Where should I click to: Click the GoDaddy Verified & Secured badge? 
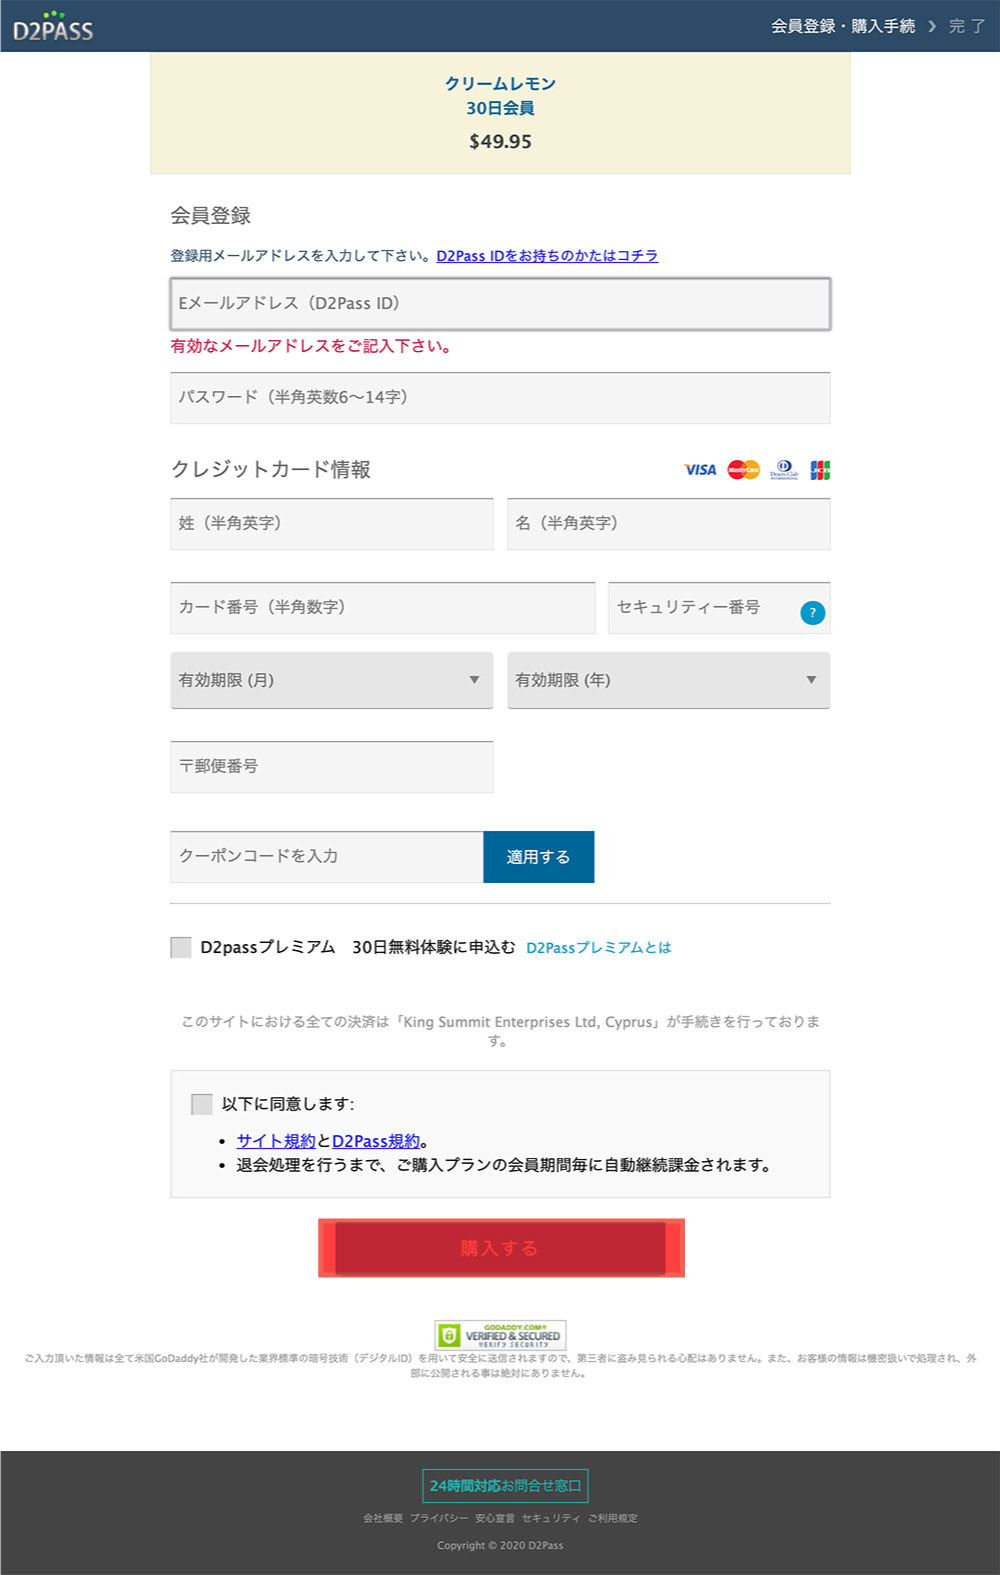coord(500,1335)
